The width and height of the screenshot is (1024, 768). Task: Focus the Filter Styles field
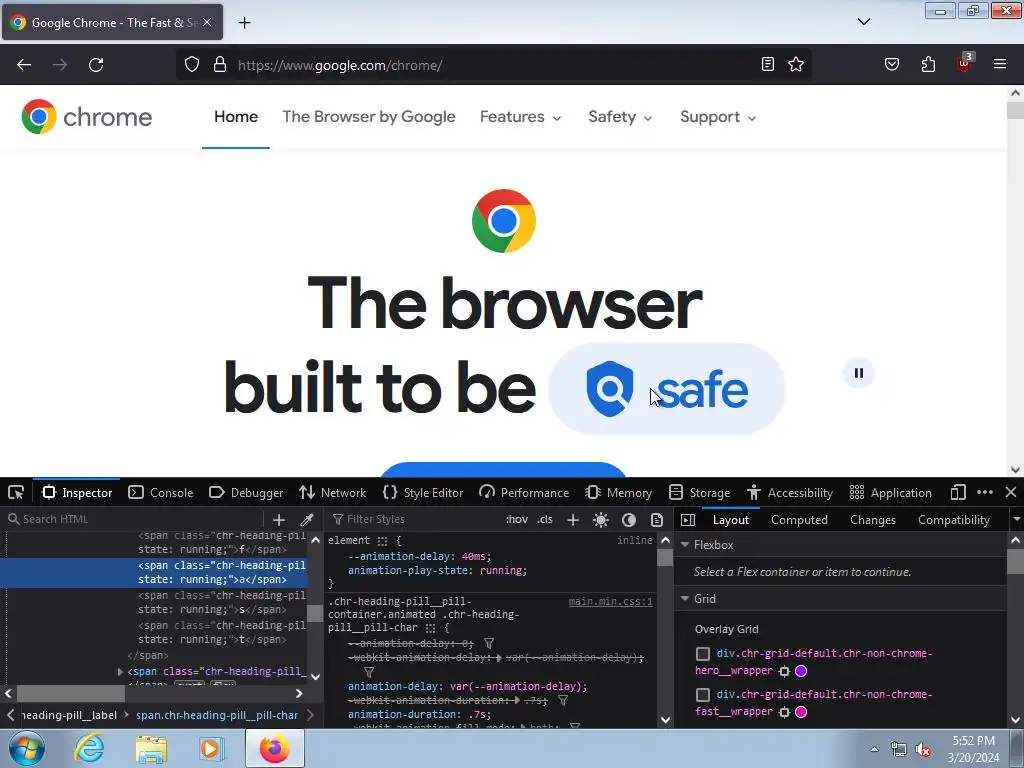pyautogui.click(x=411, y=519)
